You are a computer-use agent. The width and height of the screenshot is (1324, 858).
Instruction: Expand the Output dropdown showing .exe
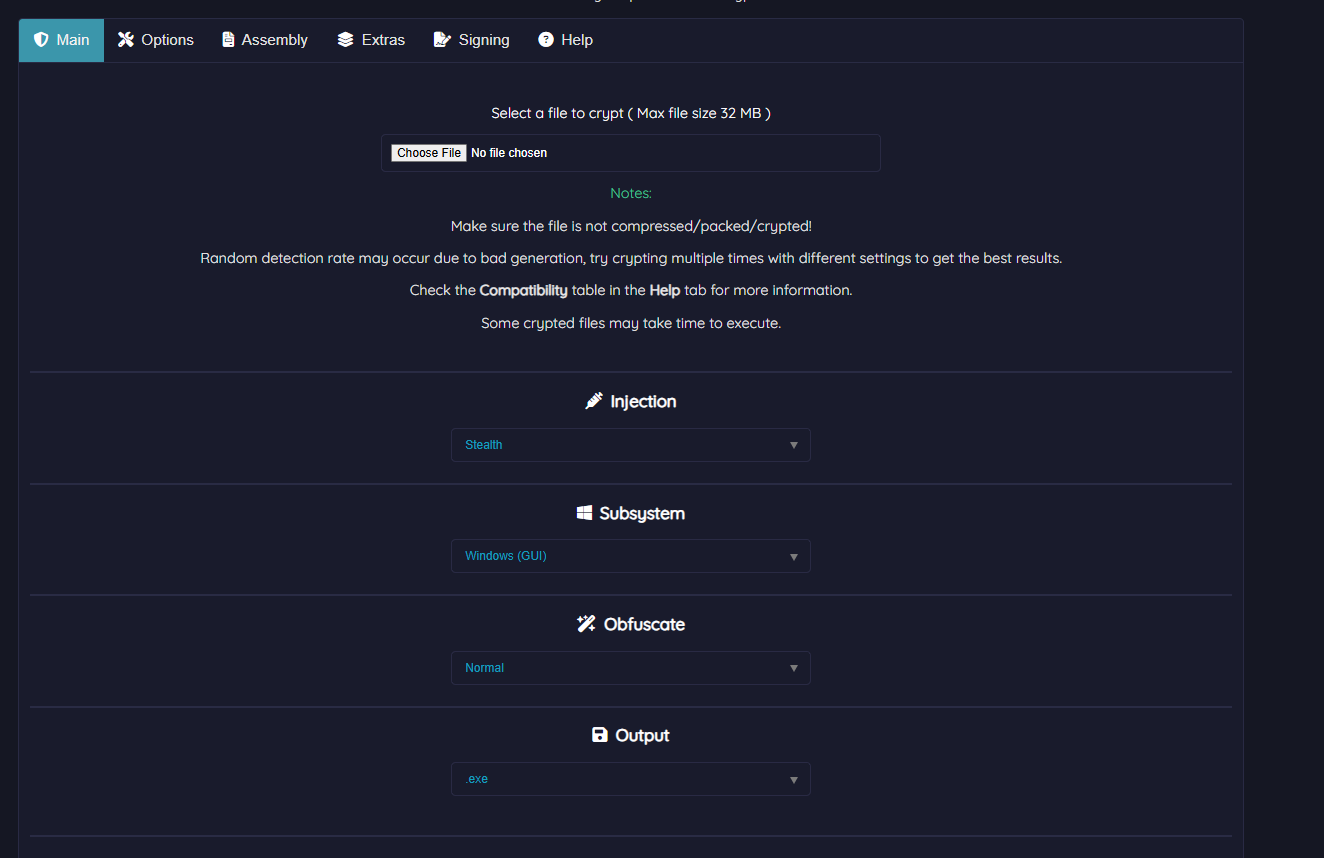[x=630, y=779]
